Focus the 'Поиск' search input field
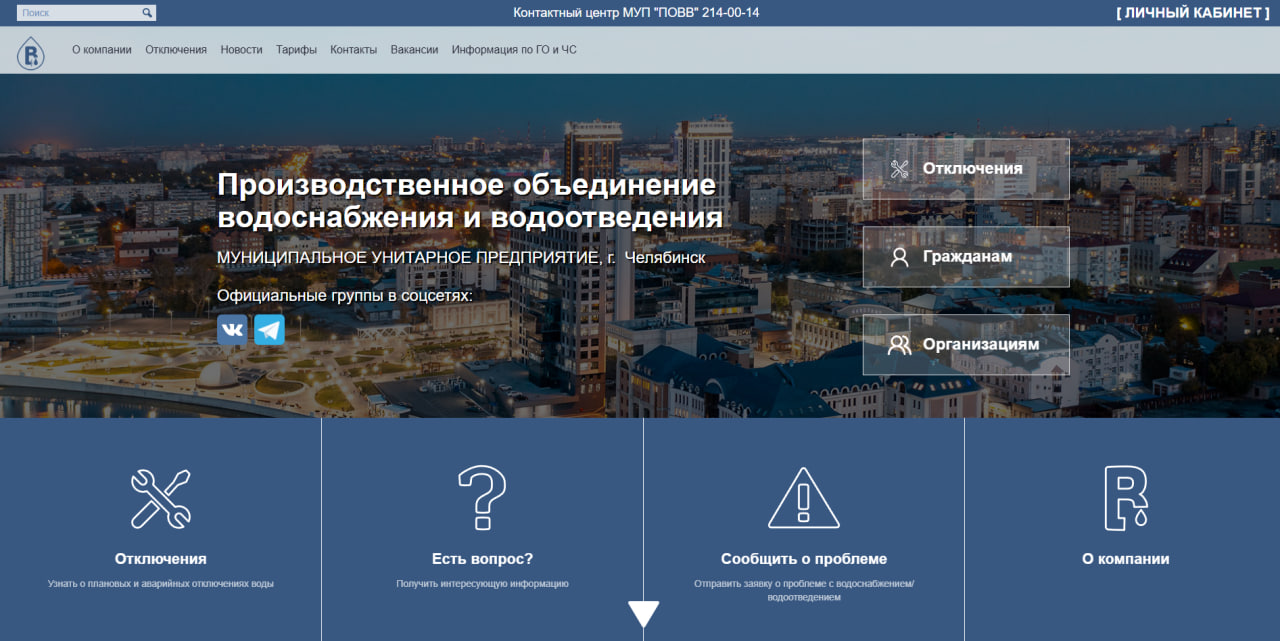This screenshot has height=641, width=1280. point(78,13)
